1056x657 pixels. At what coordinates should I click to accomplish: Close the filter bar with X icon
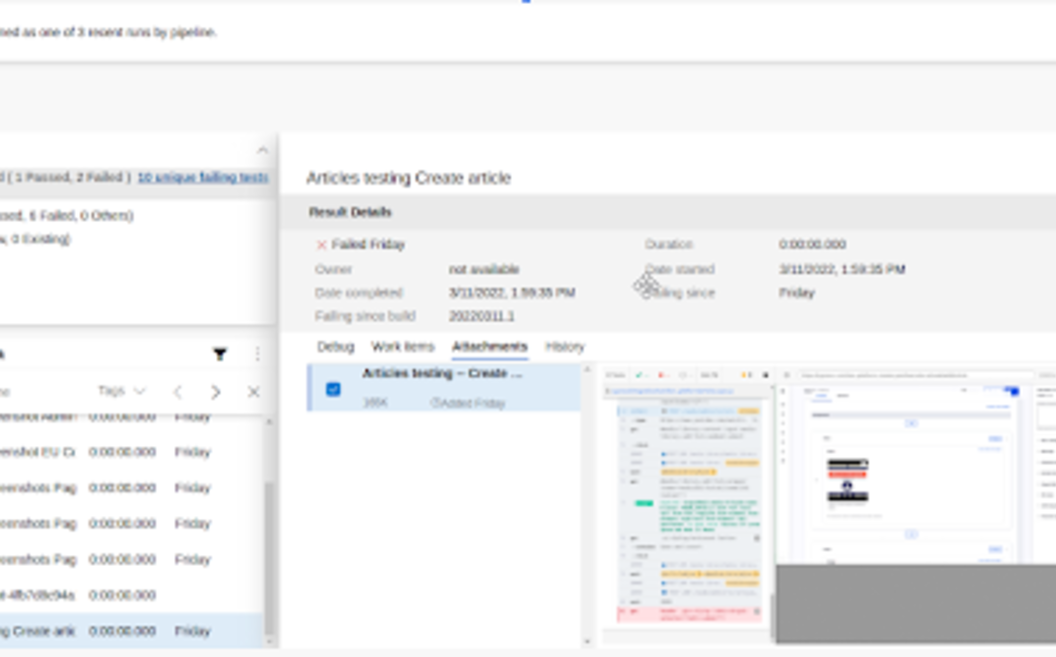[253, 392]
